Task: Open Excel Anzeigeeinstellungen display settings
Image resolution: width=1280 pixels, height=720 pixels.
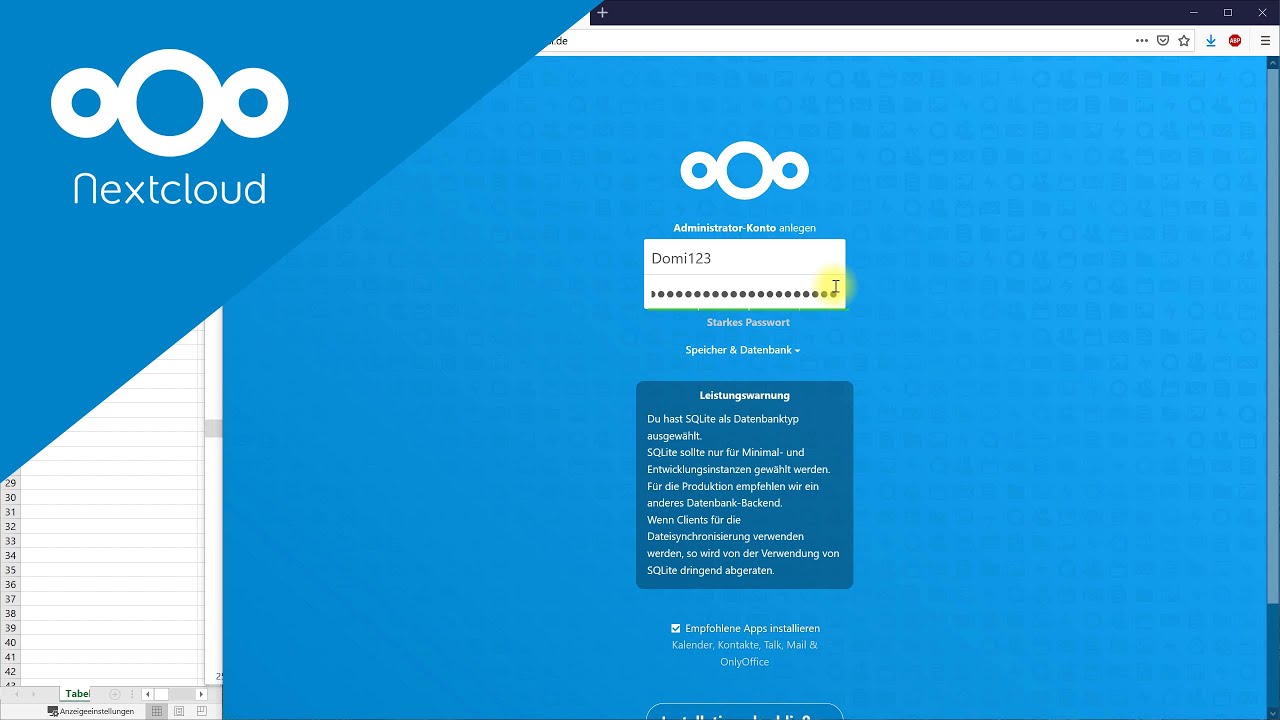Action: (x=91, y=711)
